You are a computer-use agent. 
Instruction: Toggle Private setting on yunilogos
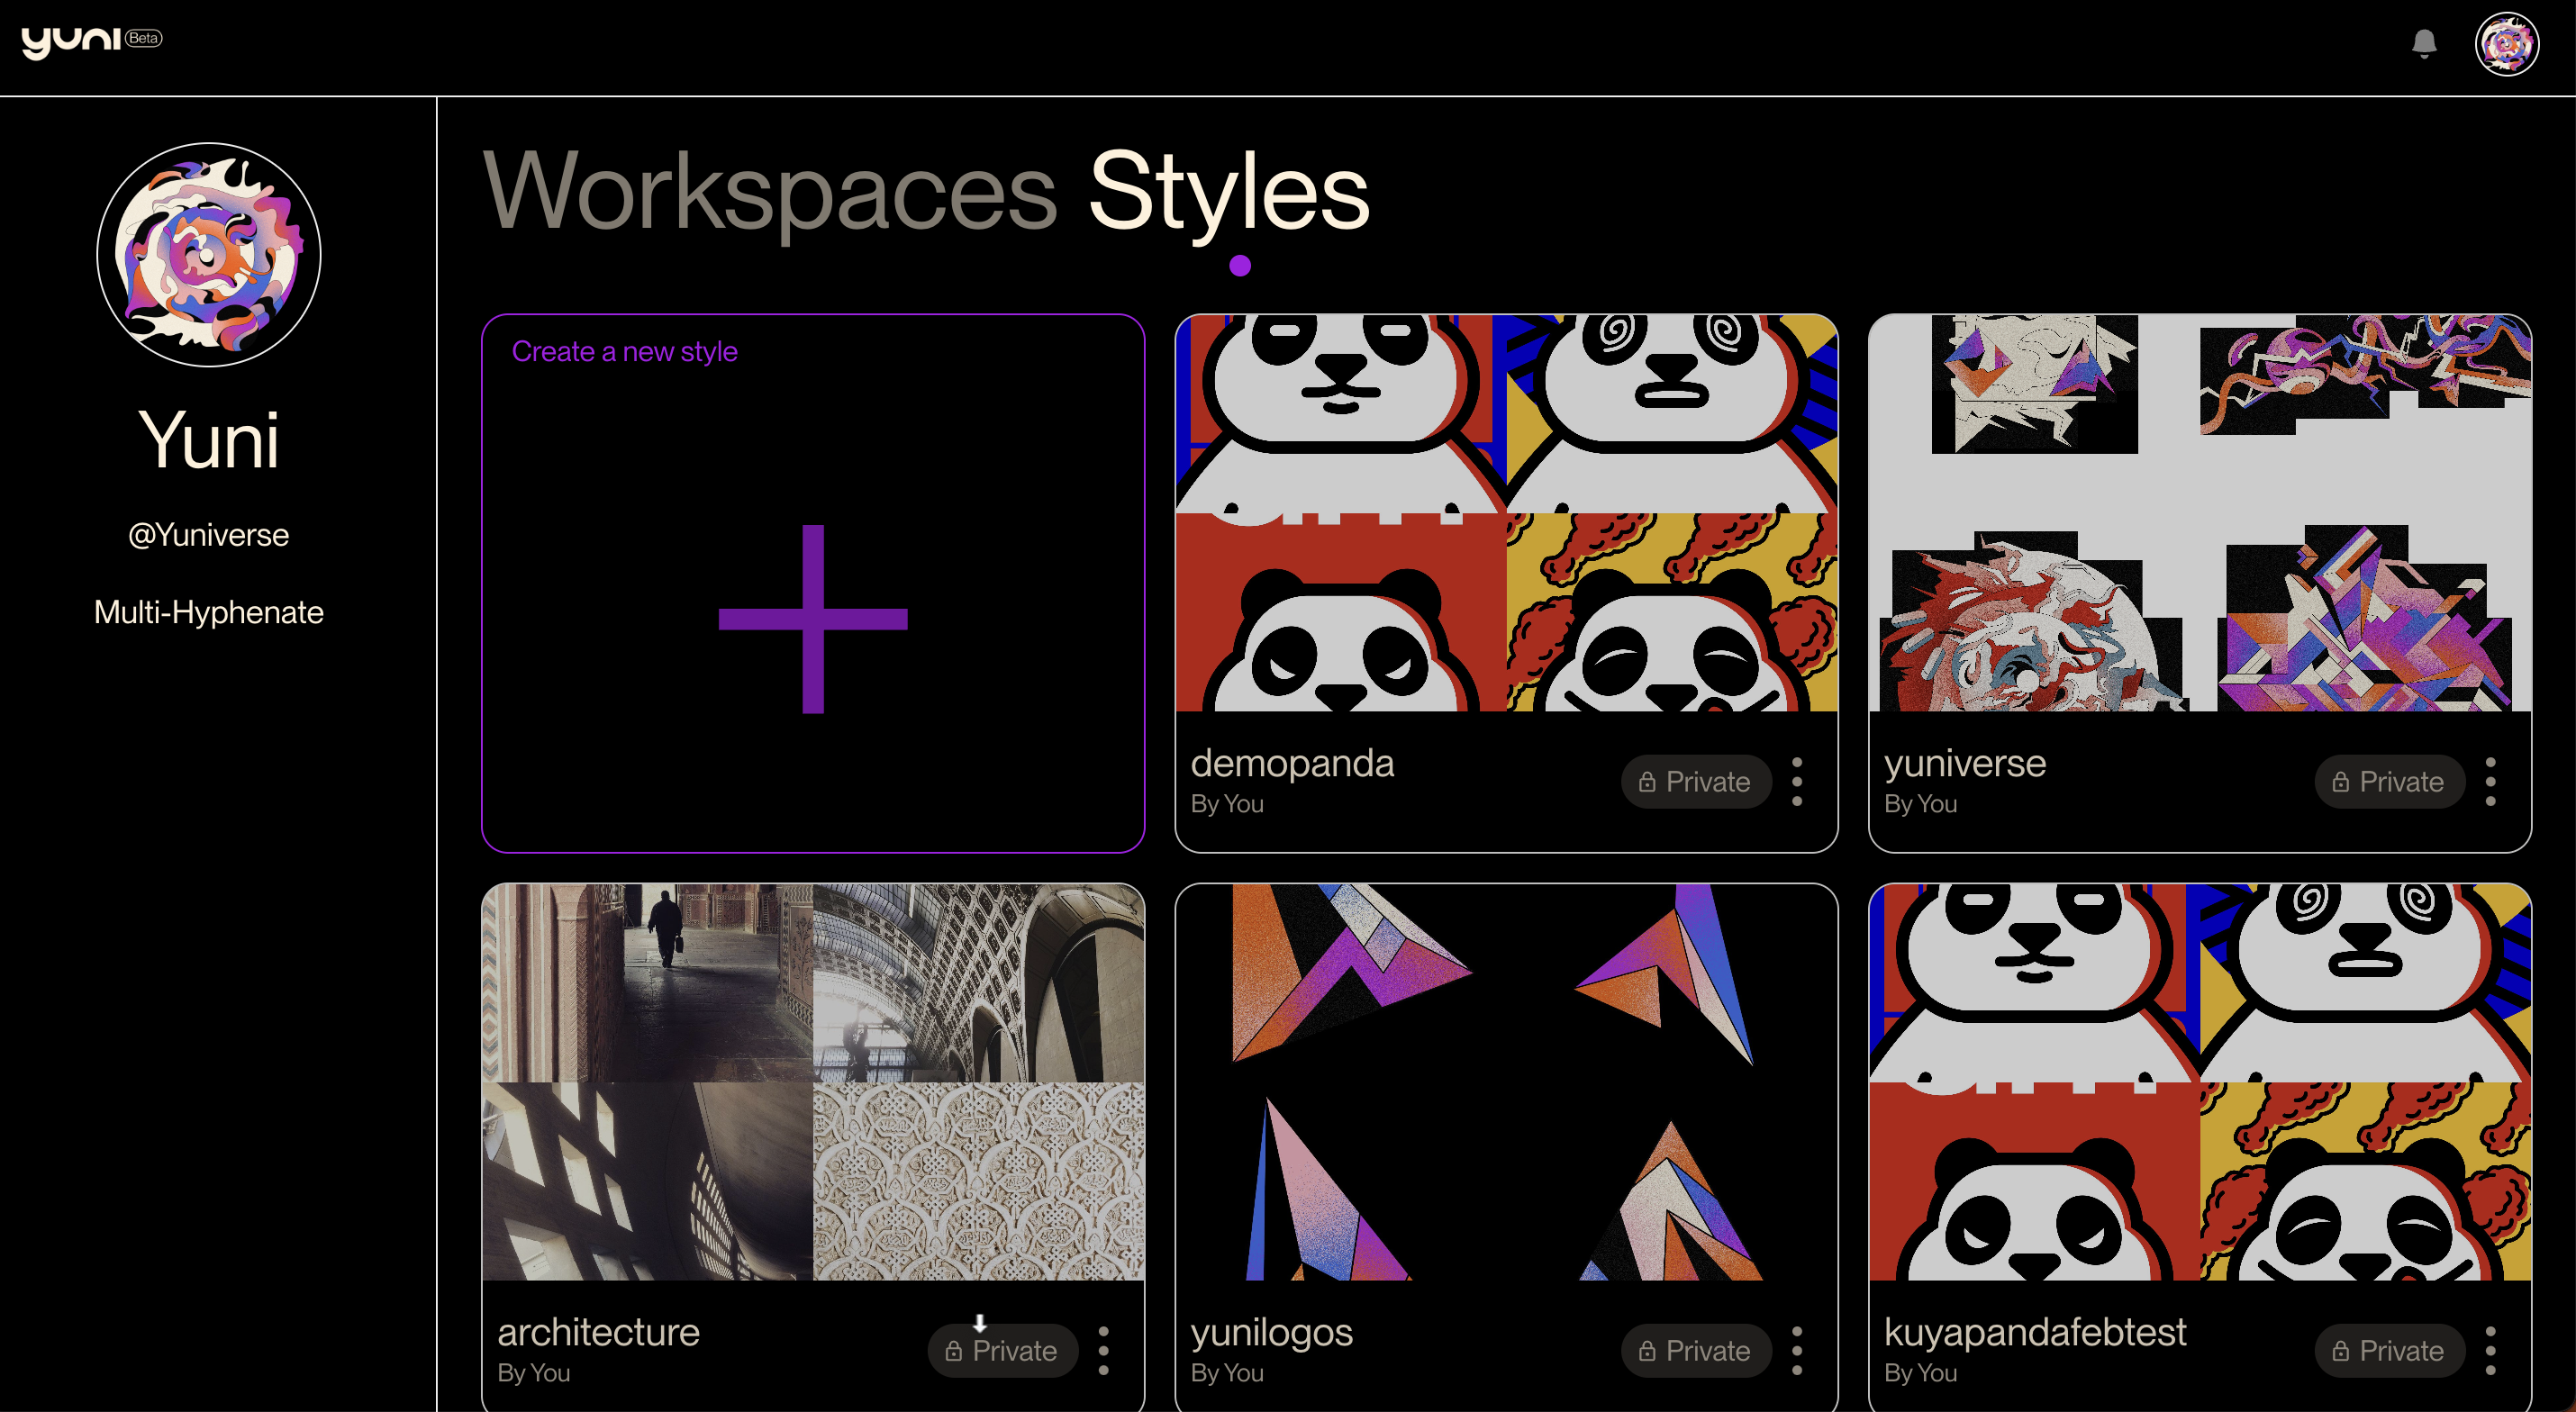[x=1695, y=1350]
